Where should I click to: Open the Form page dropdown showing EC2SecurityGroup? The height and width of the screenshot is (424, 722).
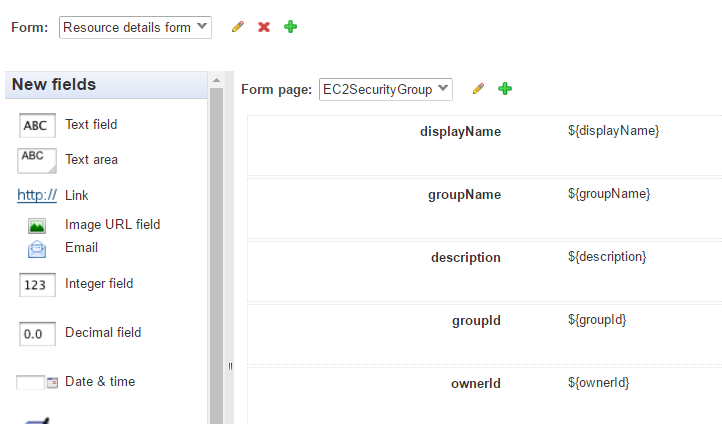[386, 89]
